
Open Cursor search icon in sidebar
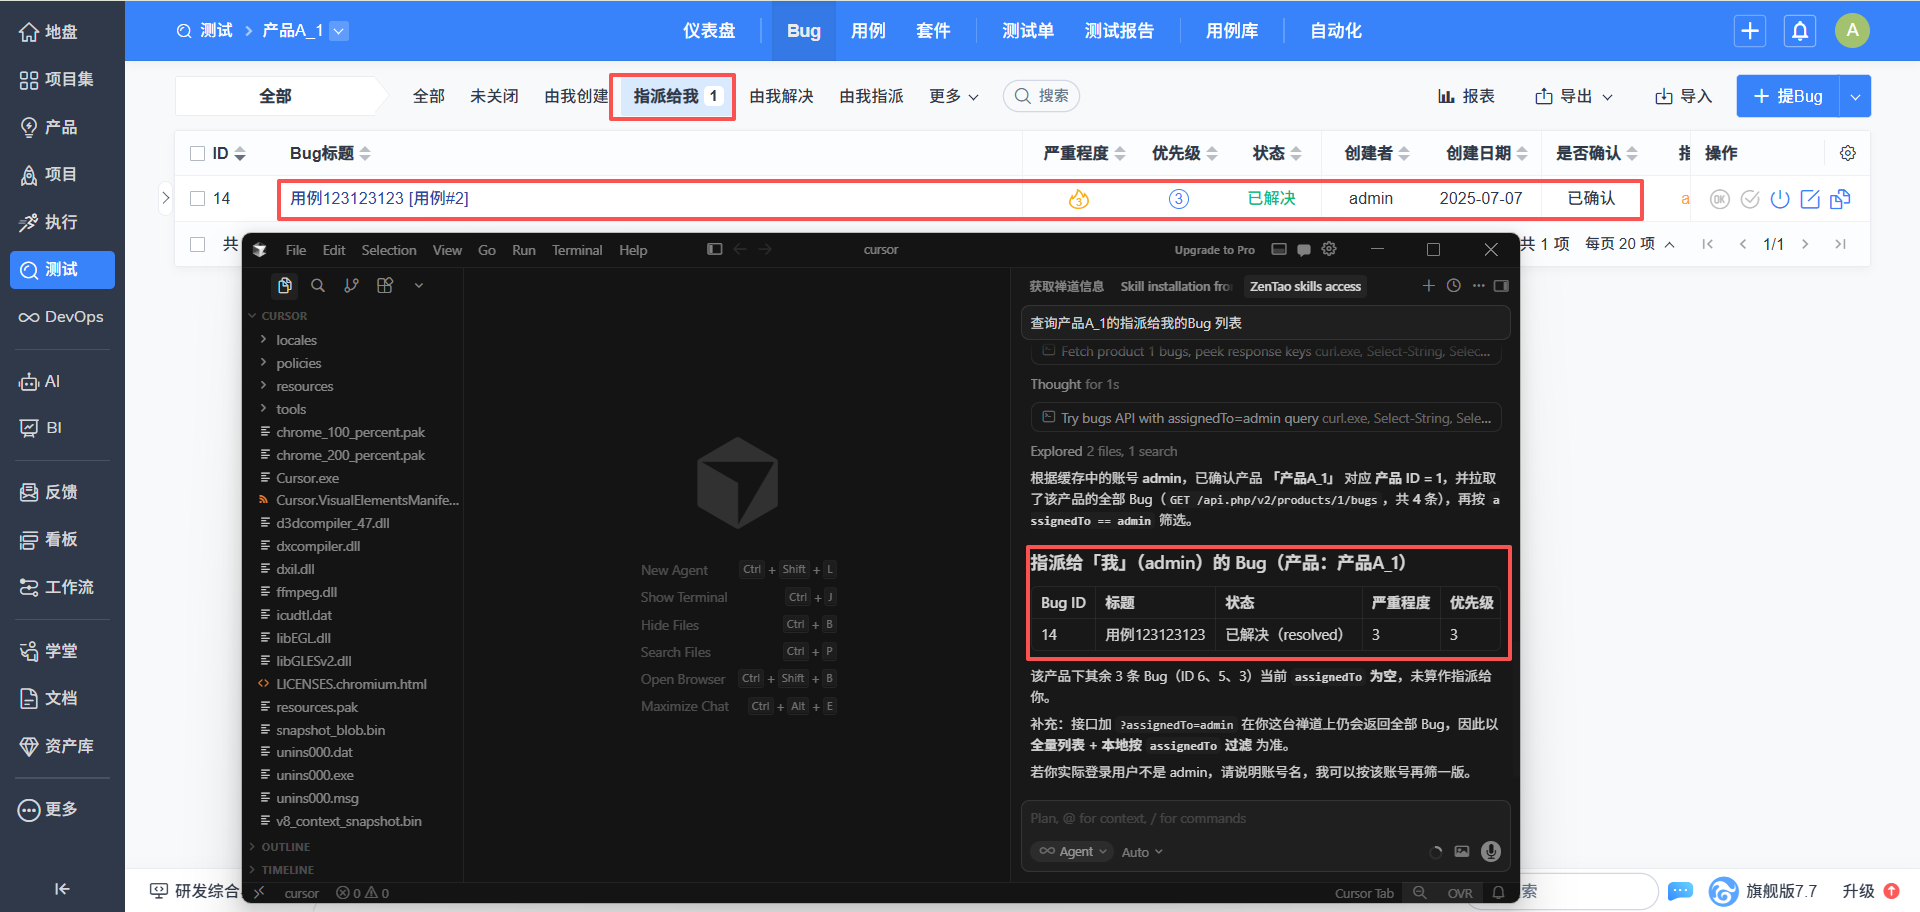click(318, 286)
